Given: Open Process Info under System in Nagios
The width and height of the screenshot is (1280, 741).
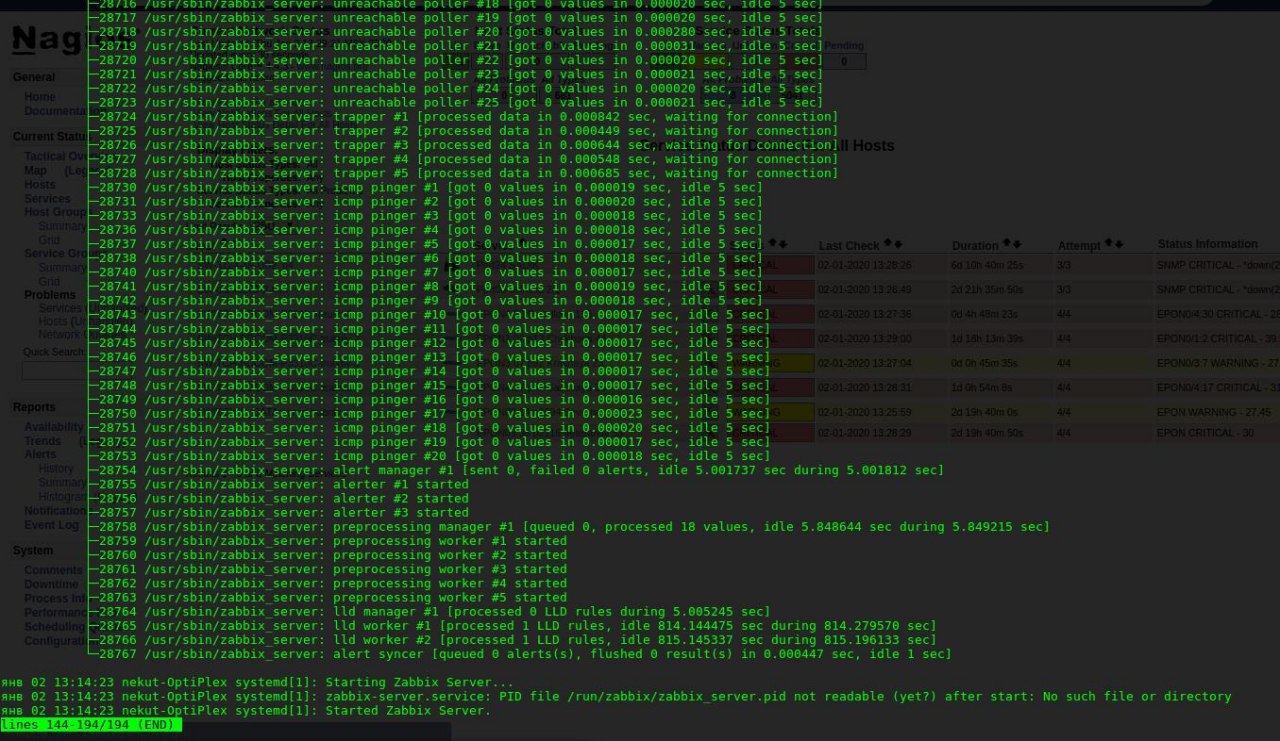Looking at the screenshot, I should (56, 599).
